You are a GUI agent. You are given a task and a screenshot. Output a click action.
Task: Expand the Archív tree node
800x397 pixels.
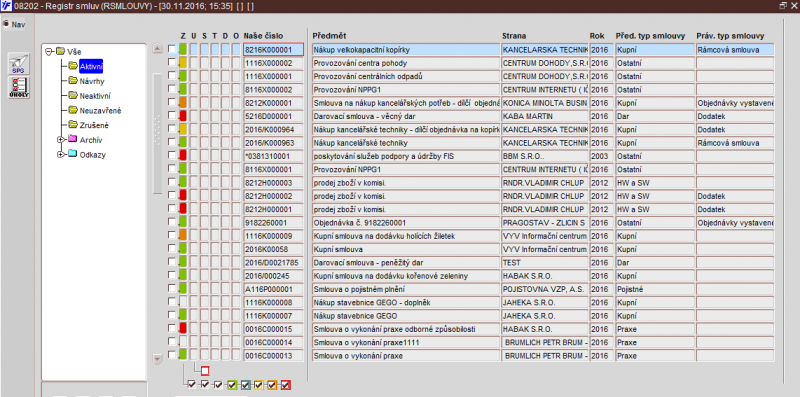coord(61,140)
